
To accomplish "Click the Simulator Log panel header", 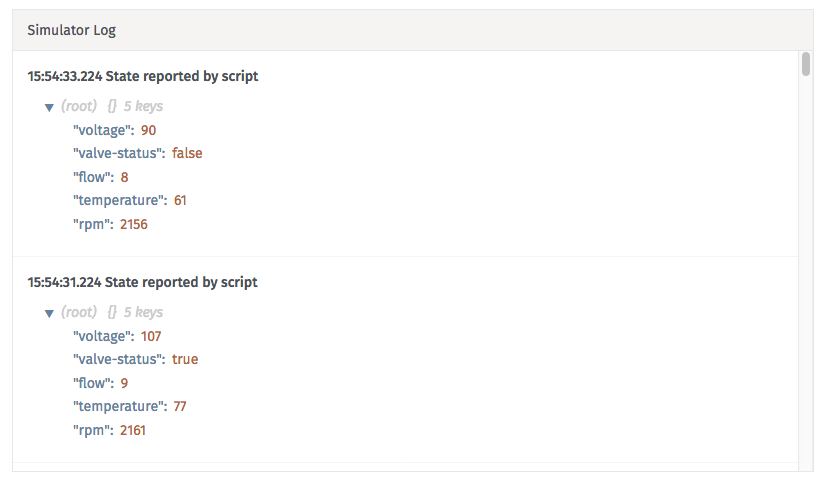I will (413, 30).
